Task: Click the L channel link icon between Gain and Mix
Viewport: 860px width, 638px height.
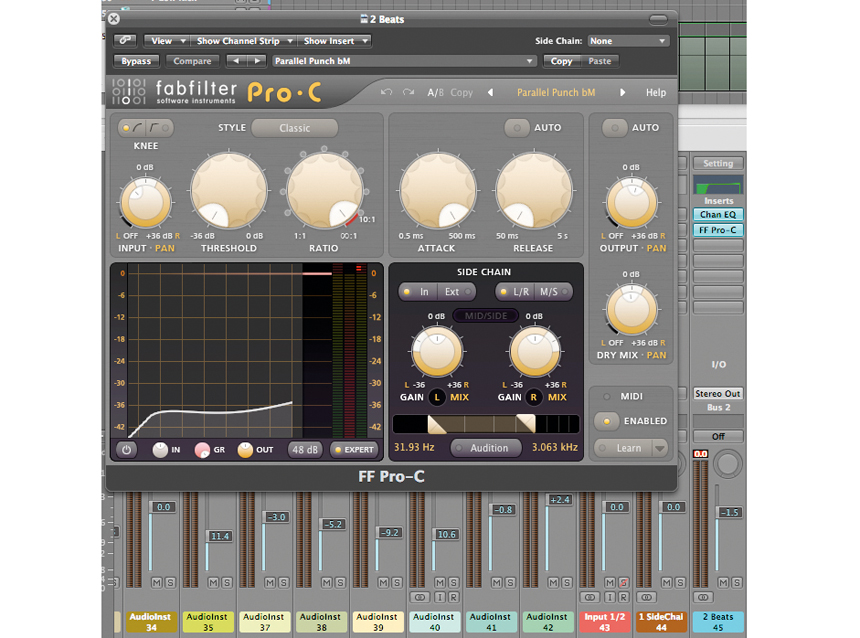Action: [x=437, y=397]
